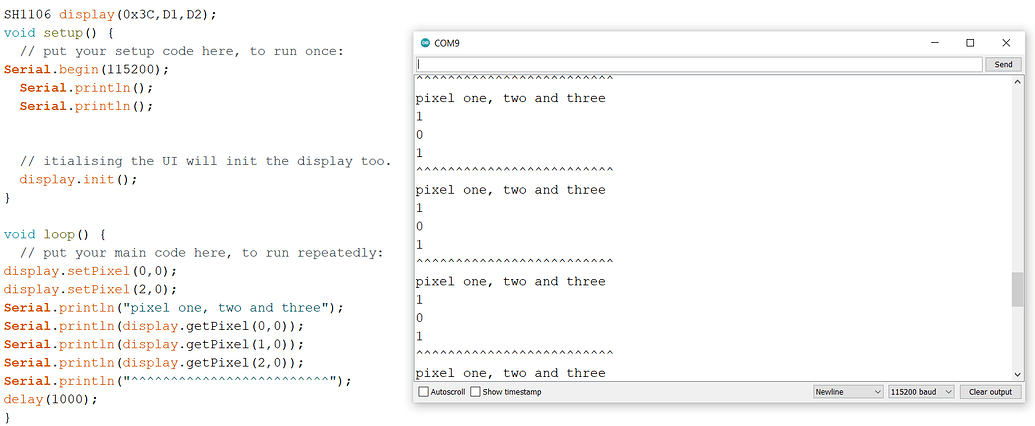Screen dimensions: 1035x426
Task: Click the vertical scrollbar thumb in serial output
Action: pos(1017,289)
